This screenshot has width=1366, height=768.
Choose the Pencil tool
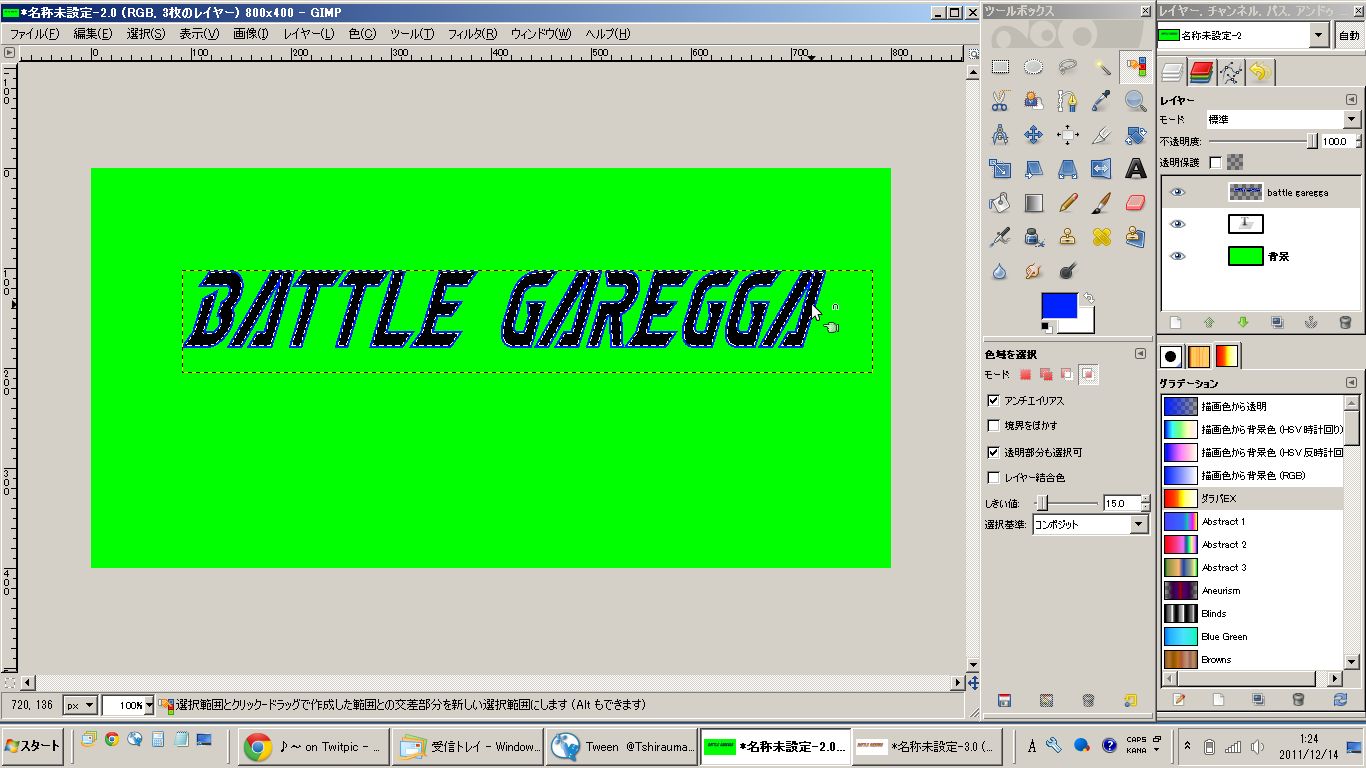coord(1068,203)
